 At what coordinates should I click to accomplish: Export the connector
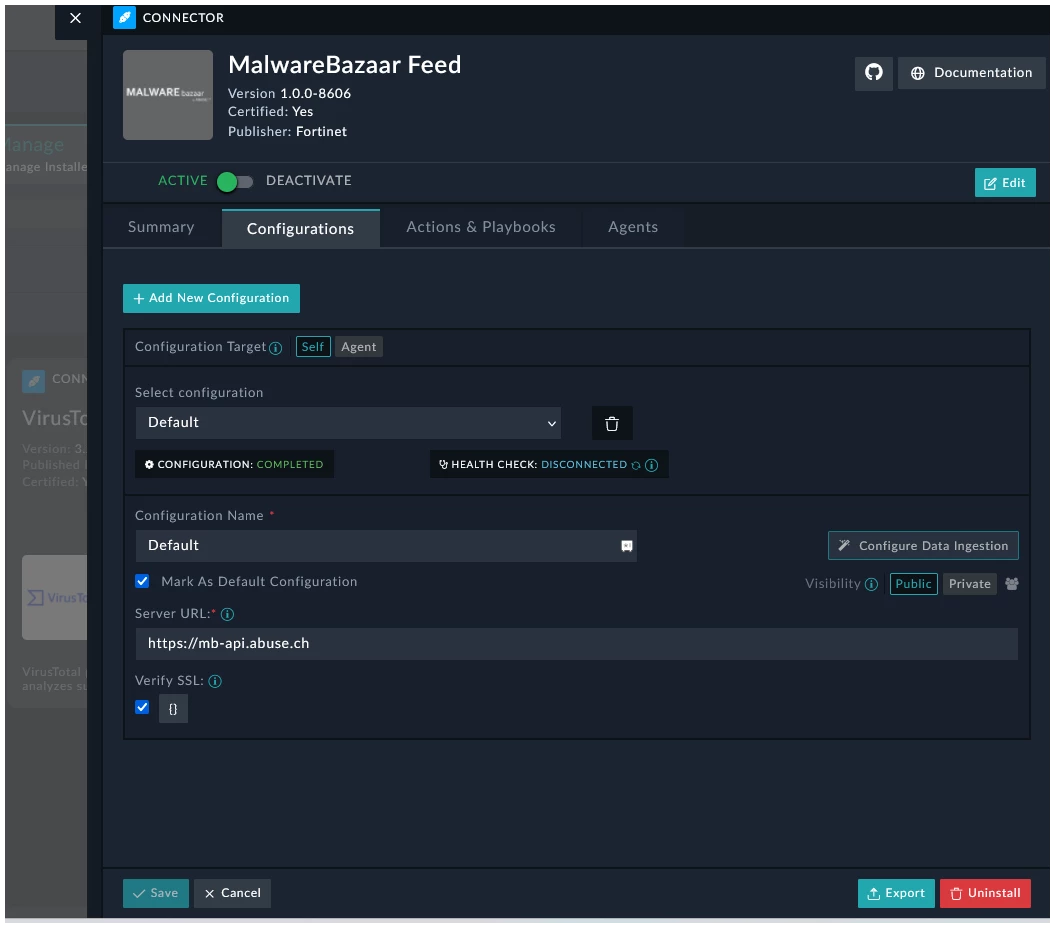point(896,893)
